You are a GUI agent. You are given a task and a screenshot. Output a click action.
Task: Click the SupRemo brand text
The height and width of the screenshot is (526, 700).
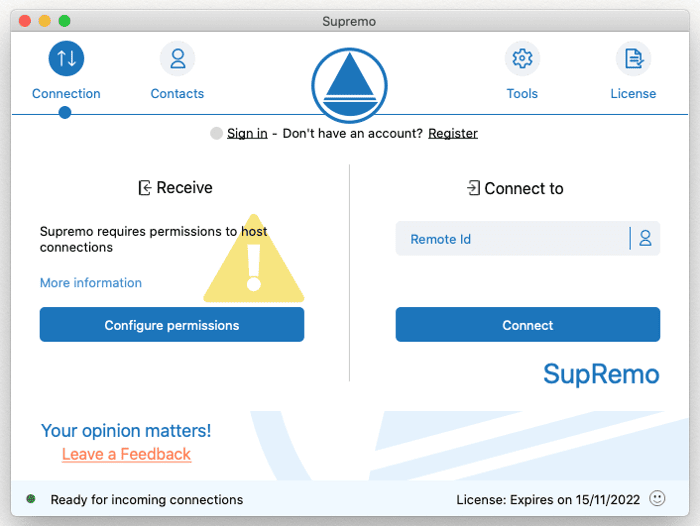pos(601,374)
